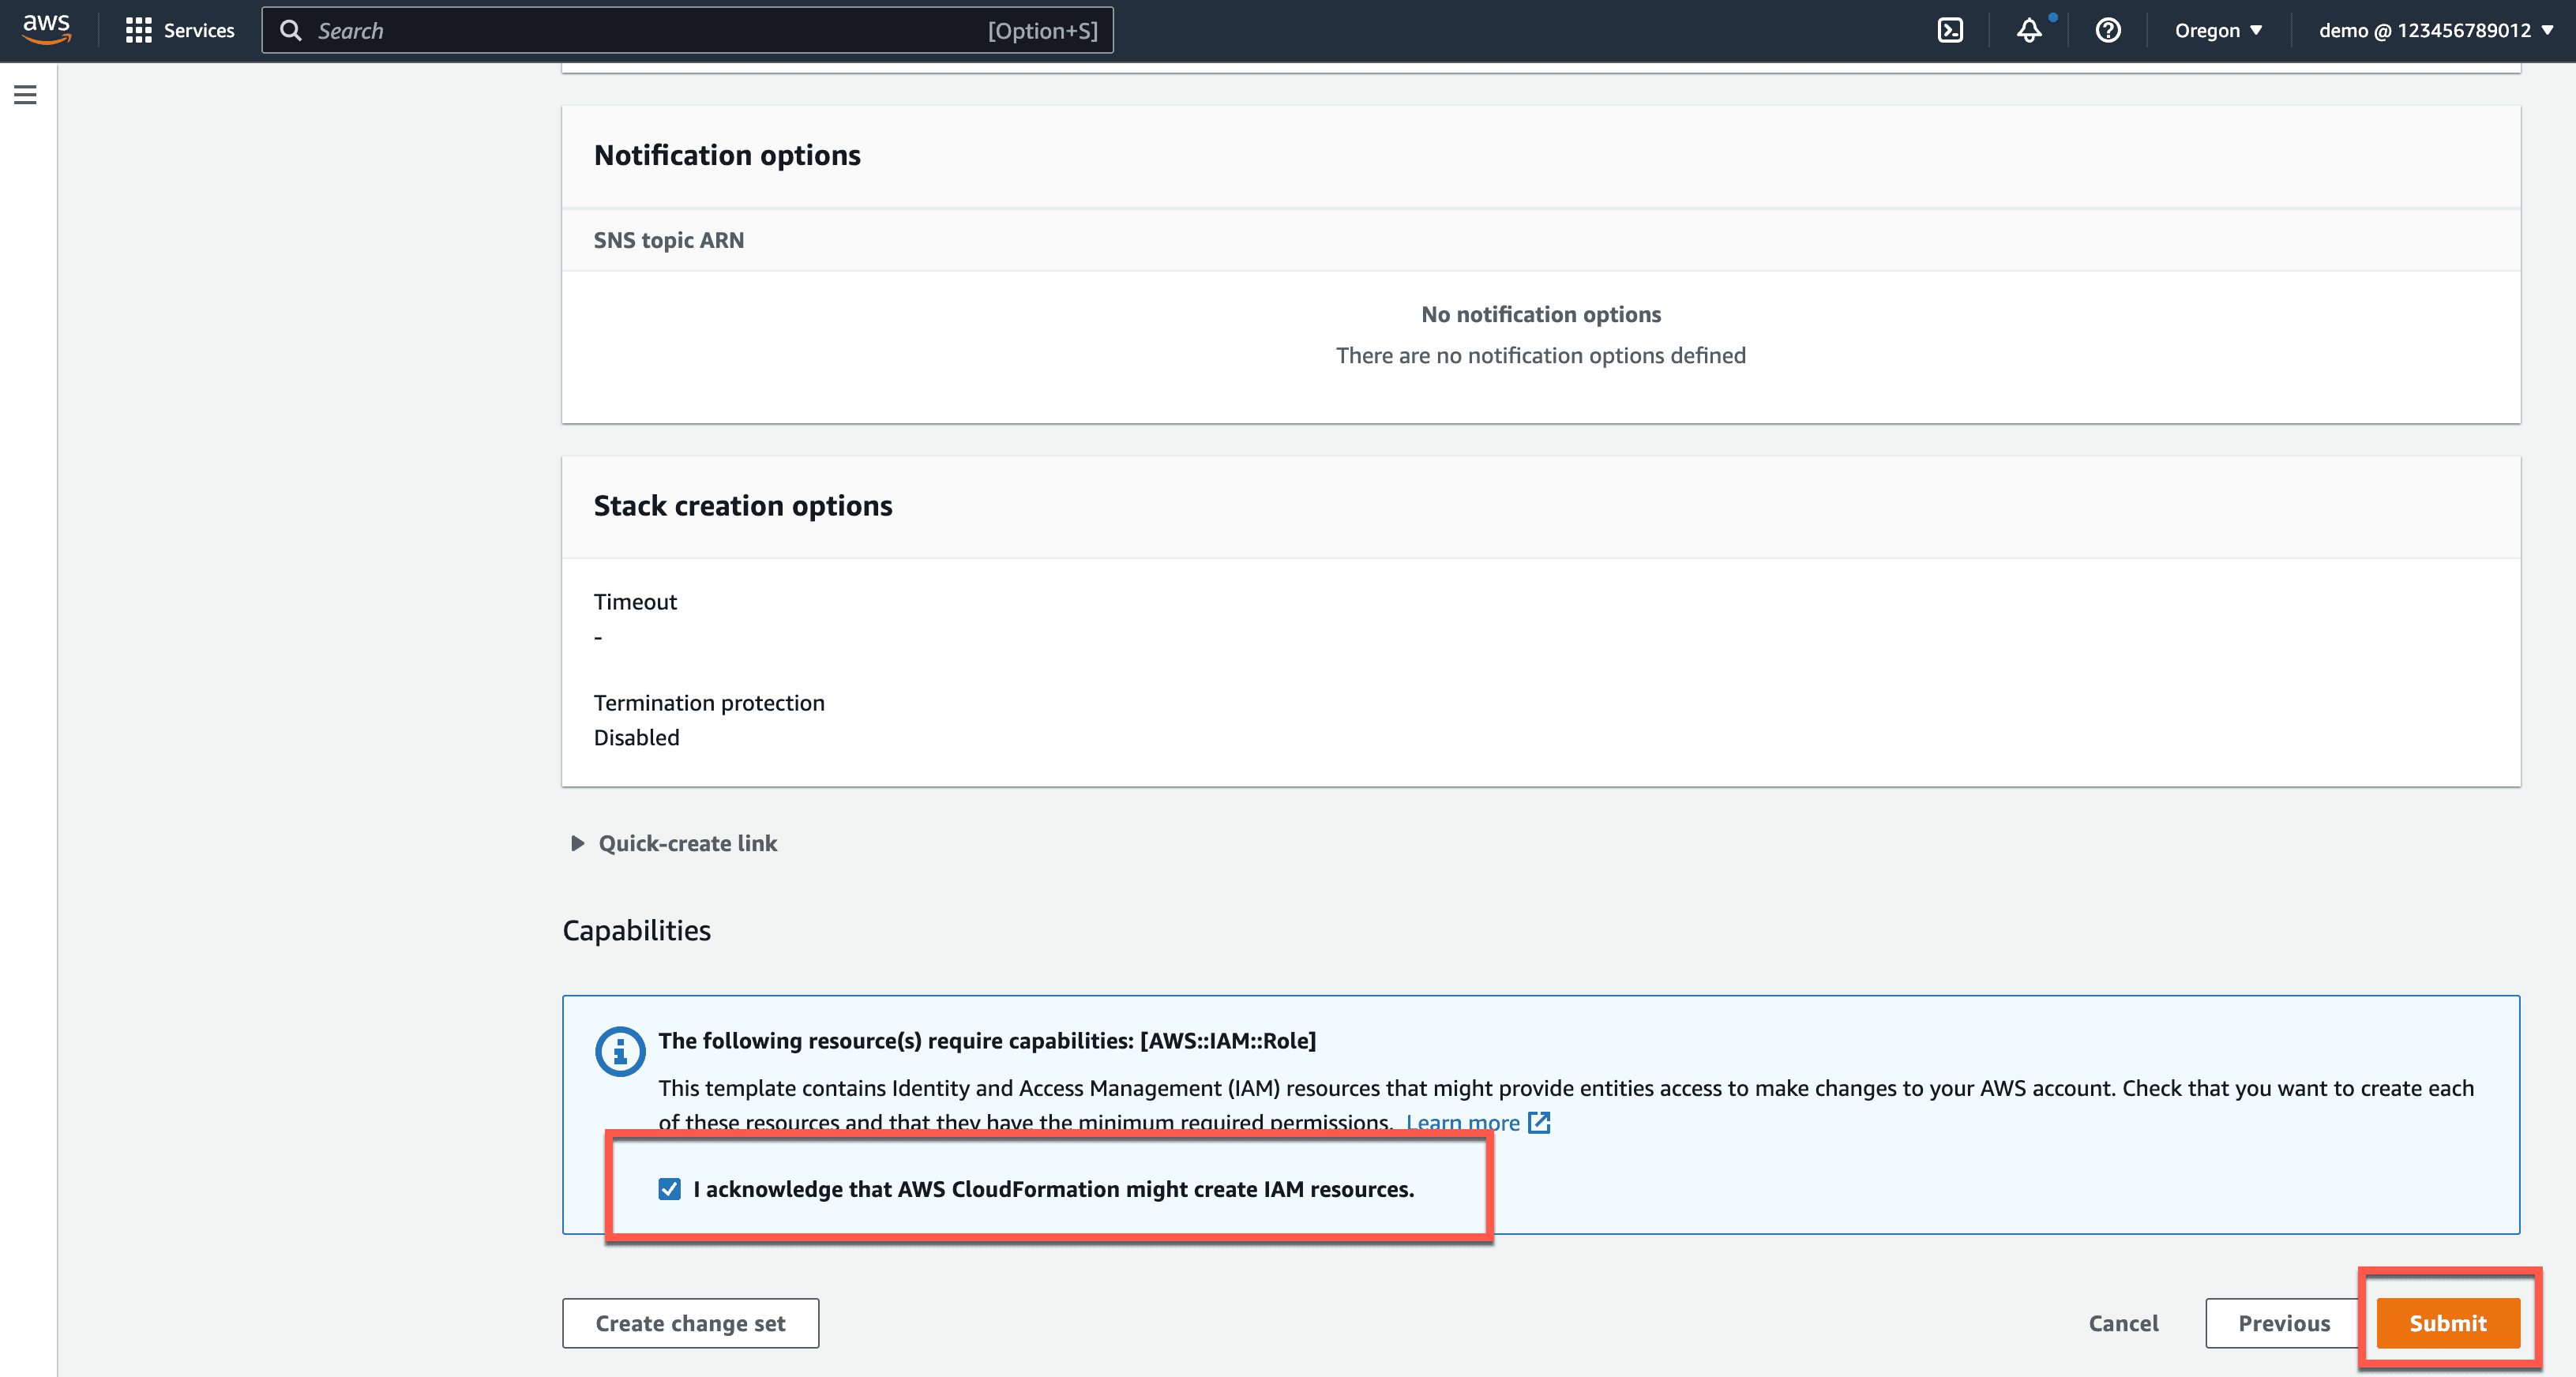Open the Services menu
This screenshot has height=1377, width=2576.
tap(198, 30)
